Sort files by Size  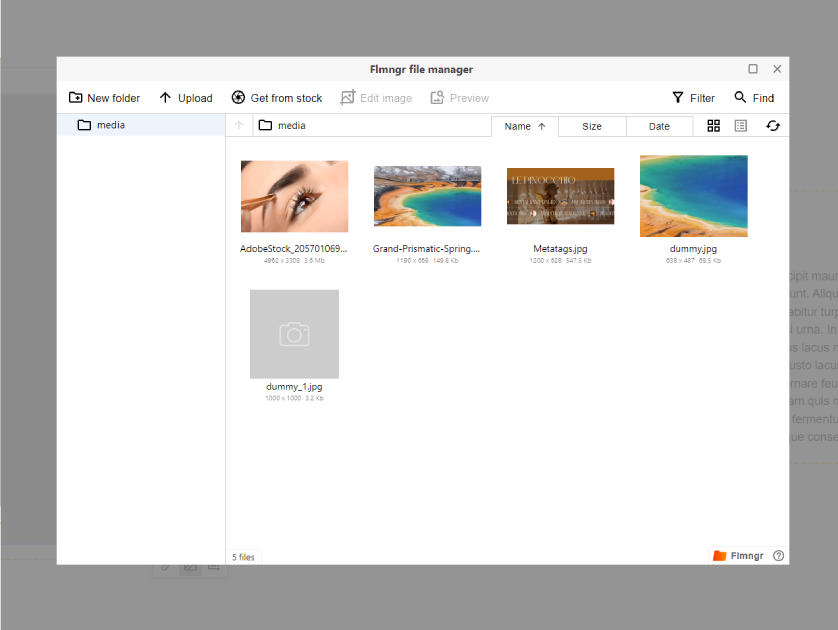592,126
